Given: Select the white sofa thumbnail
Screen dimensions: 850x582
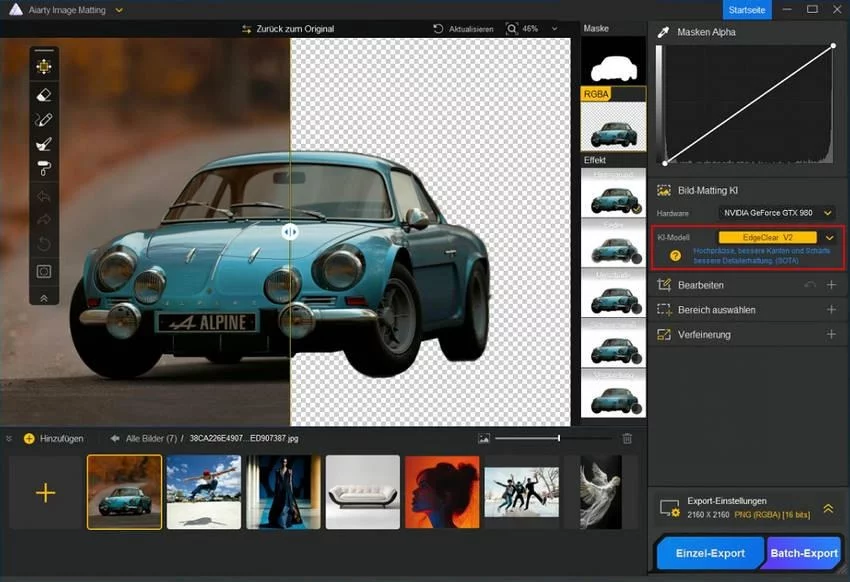Looking at the screenshot, I should pos(362,492).
